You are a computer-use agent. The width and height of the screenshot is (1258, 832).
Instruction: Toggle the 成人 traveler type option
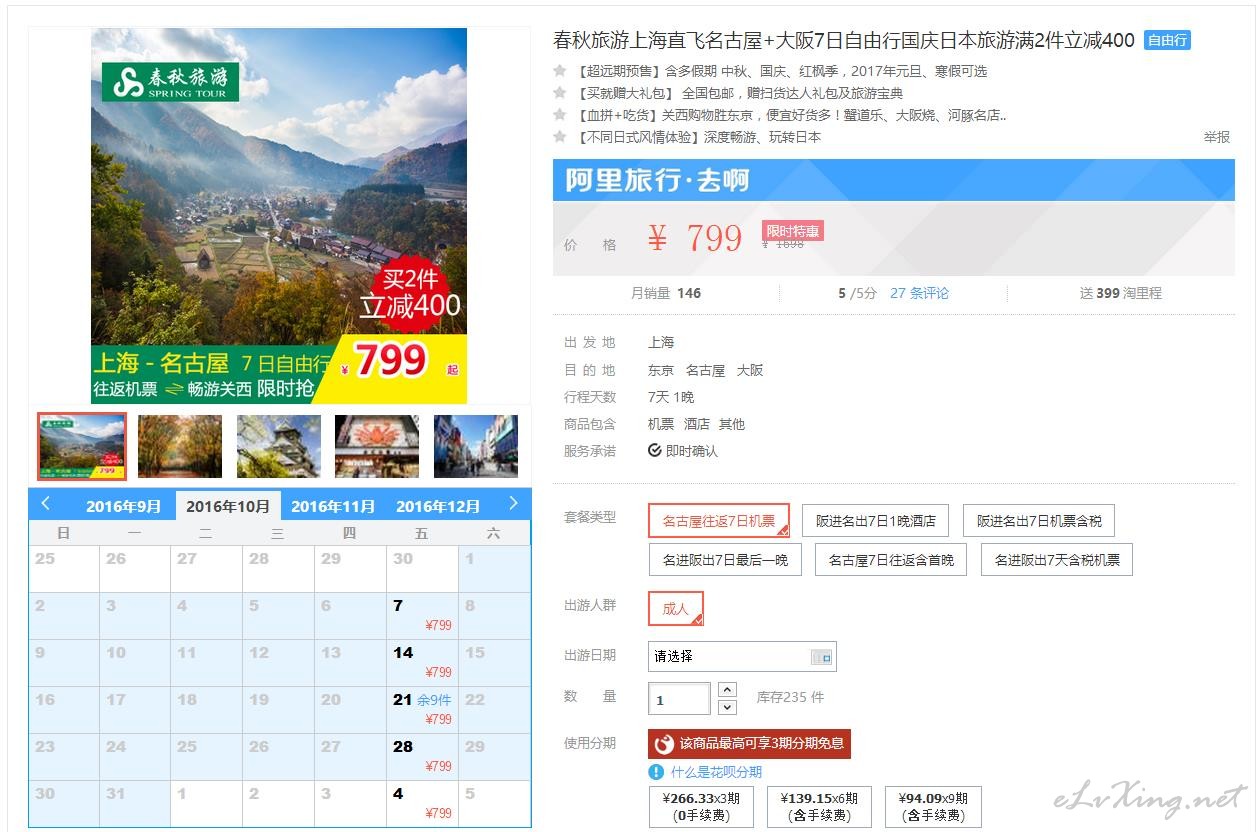[676, 609]
